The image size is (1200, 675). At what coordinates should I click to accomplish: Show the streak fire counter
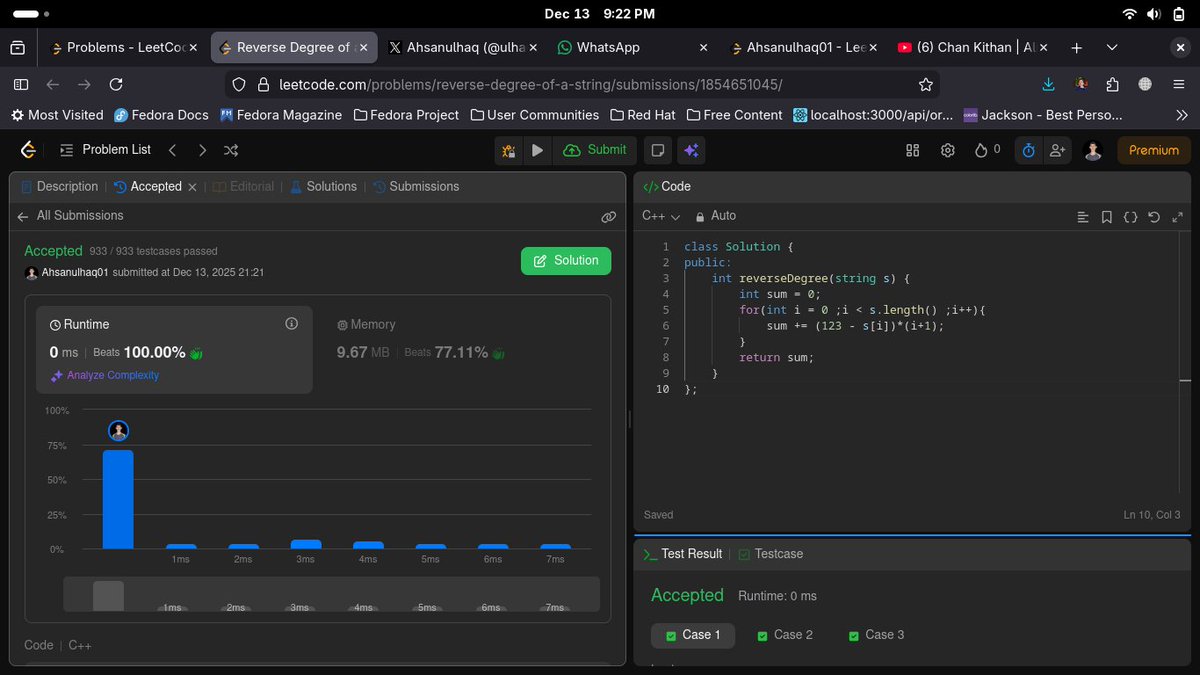988,150
